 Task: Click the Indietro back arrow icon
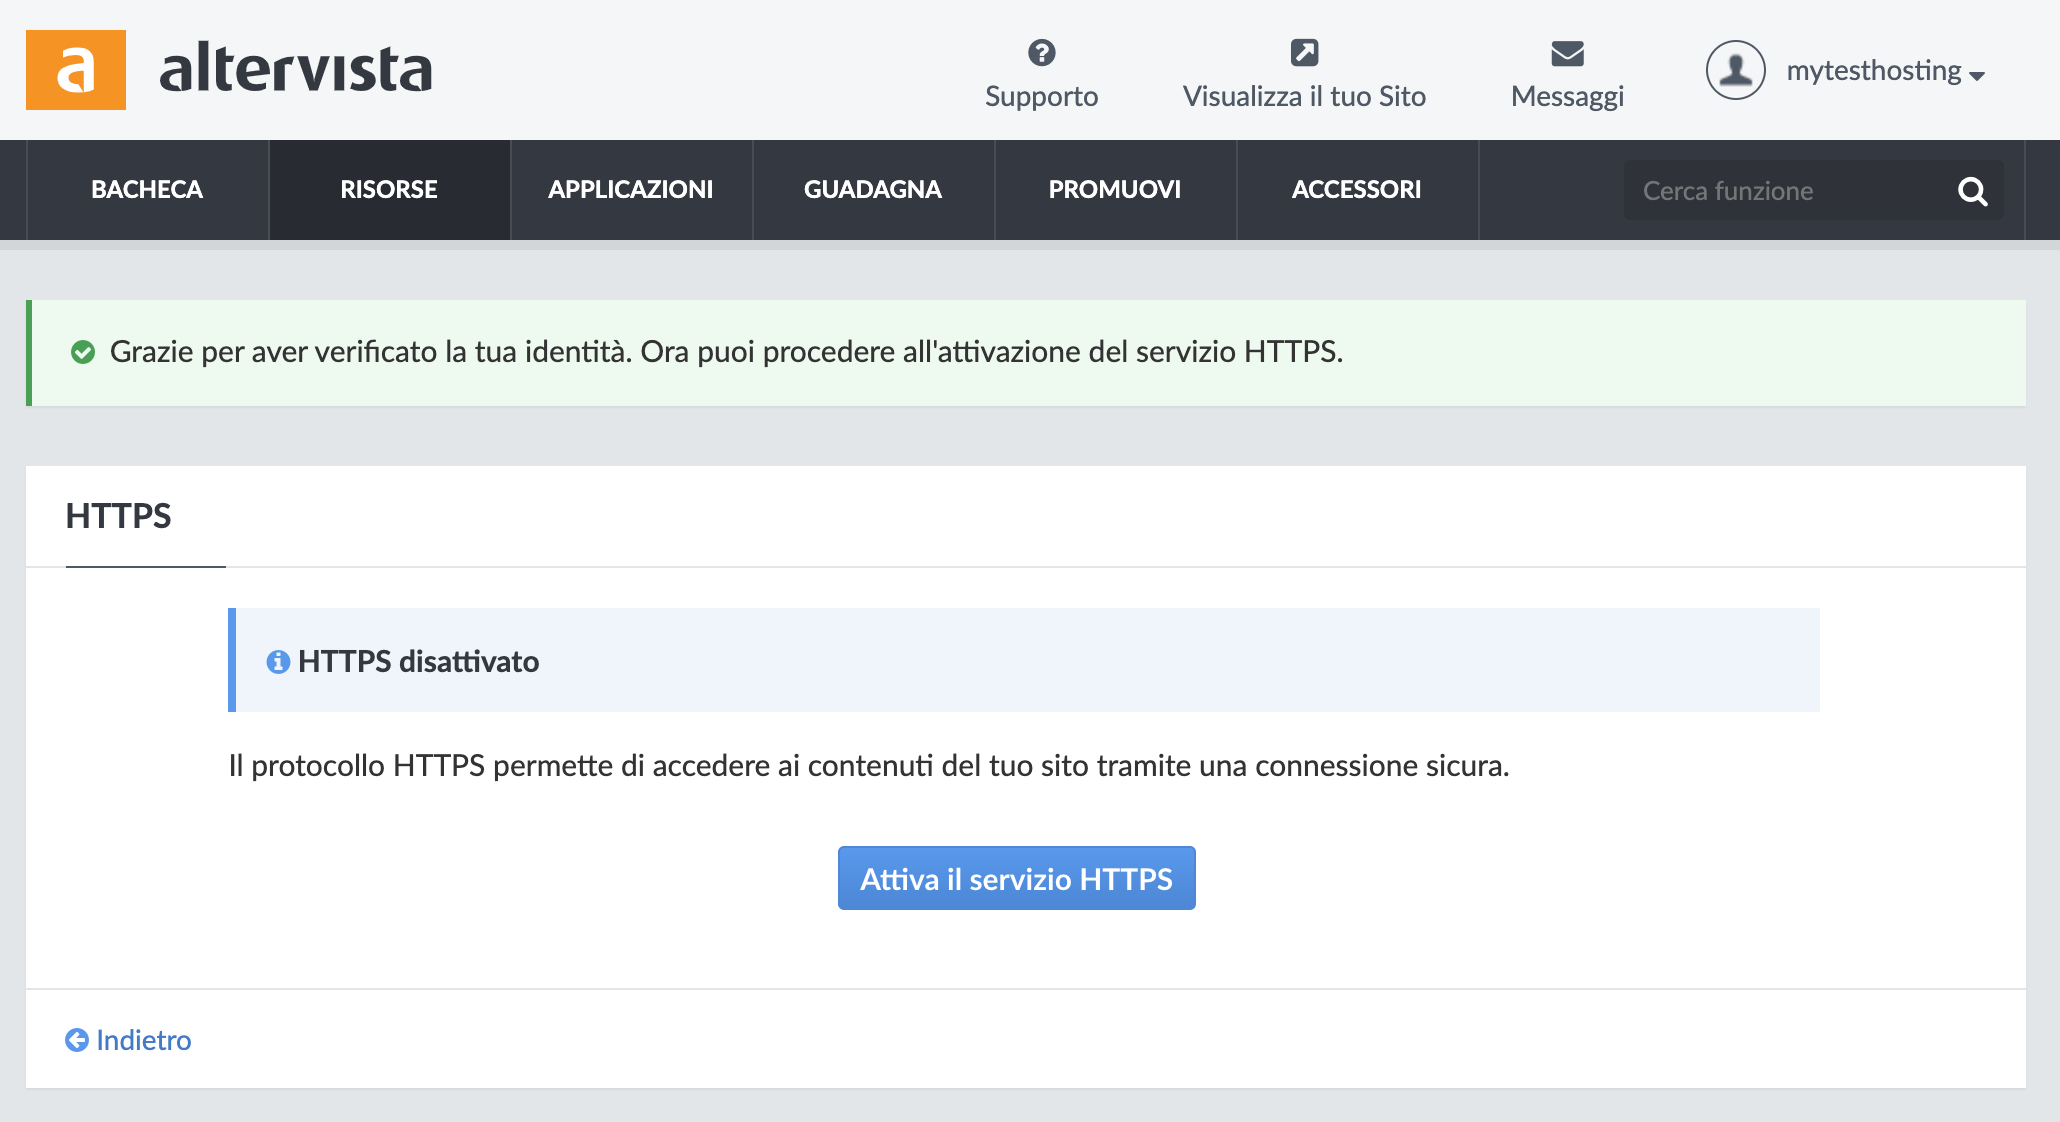tap(77, 1040)
